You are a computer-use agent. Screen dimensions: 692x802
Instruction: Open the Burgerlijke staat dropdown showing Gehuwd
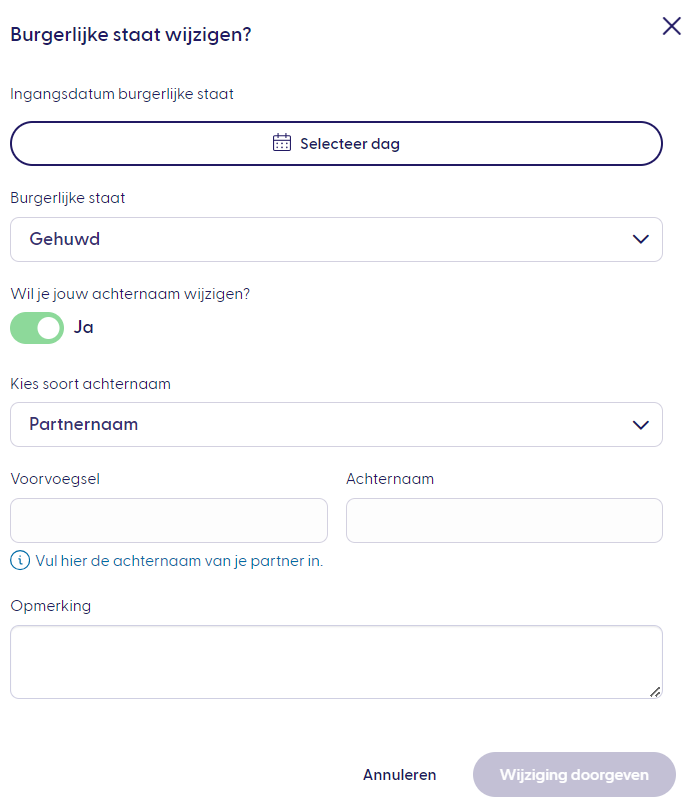(336, 239)
